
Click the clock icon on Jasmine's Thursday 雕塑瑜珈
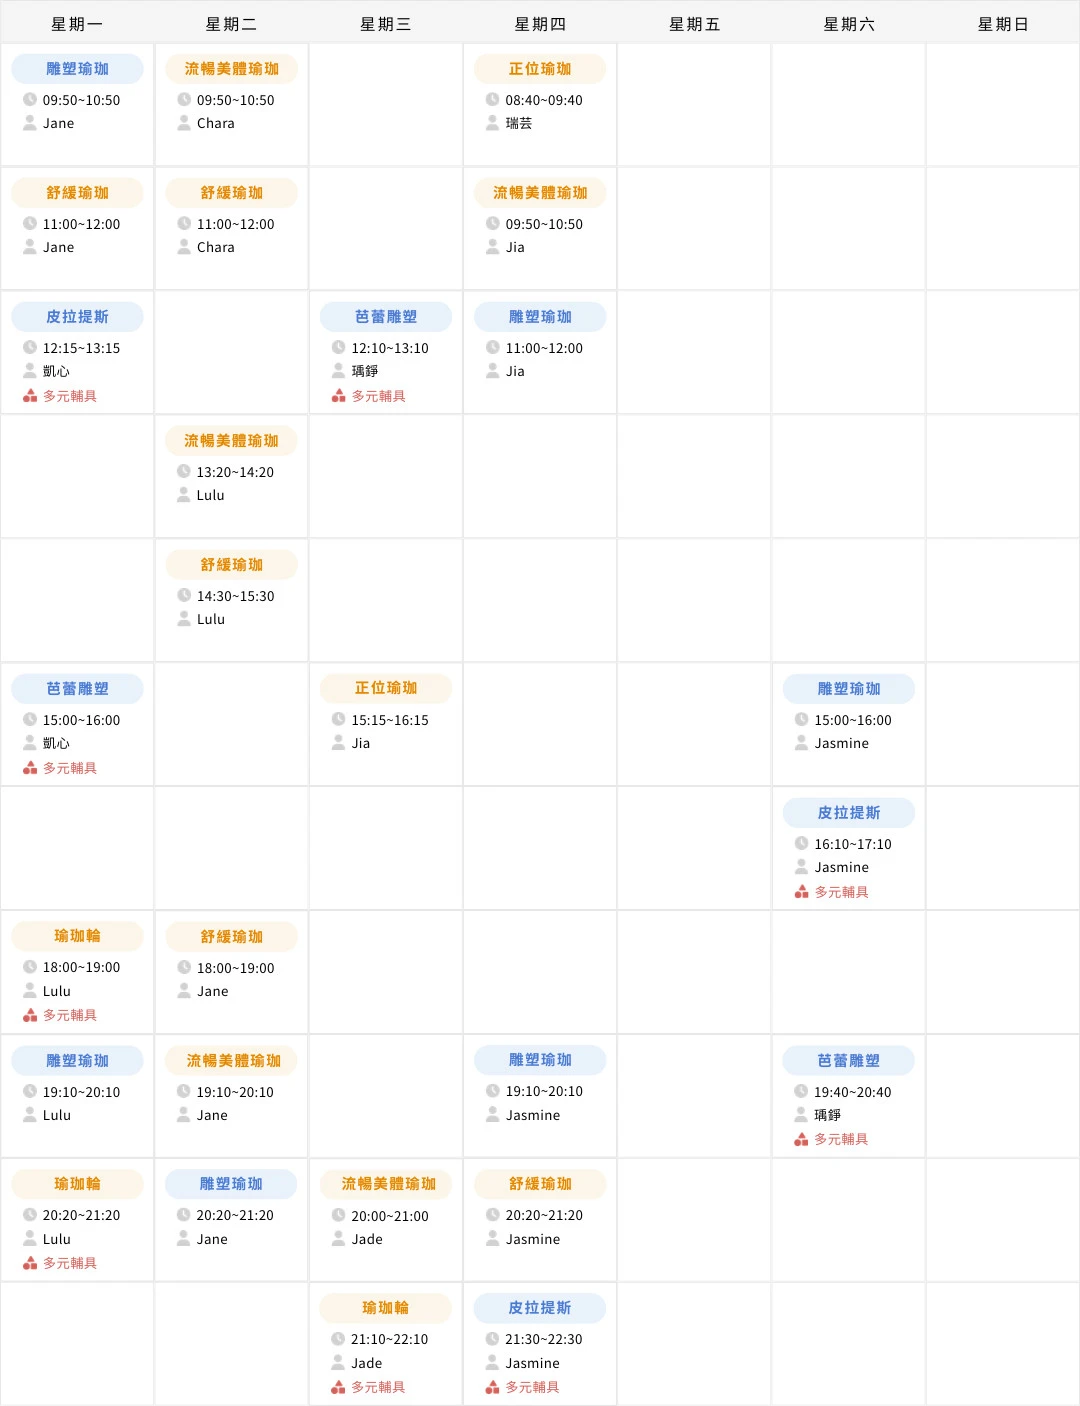click(492, 1091)
